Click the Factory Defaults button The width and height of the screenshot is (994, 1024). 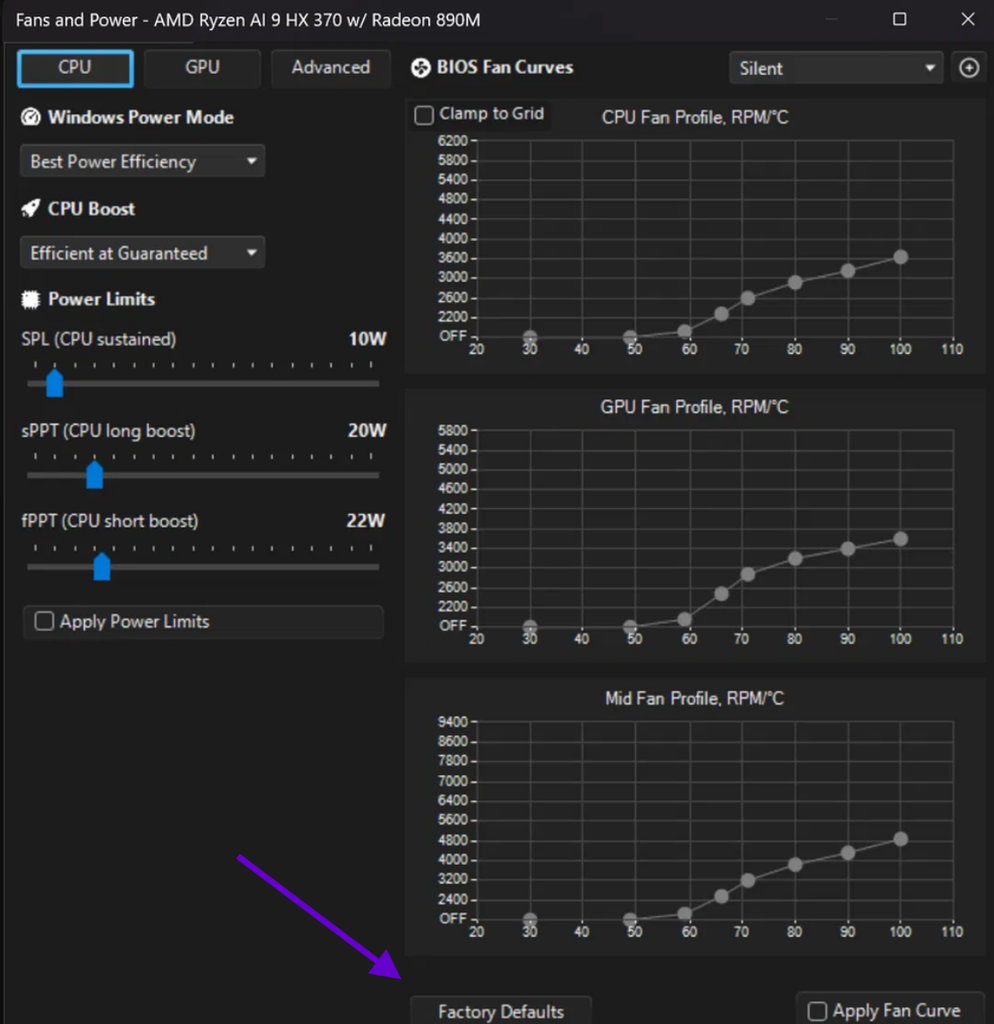[501, 1011]
